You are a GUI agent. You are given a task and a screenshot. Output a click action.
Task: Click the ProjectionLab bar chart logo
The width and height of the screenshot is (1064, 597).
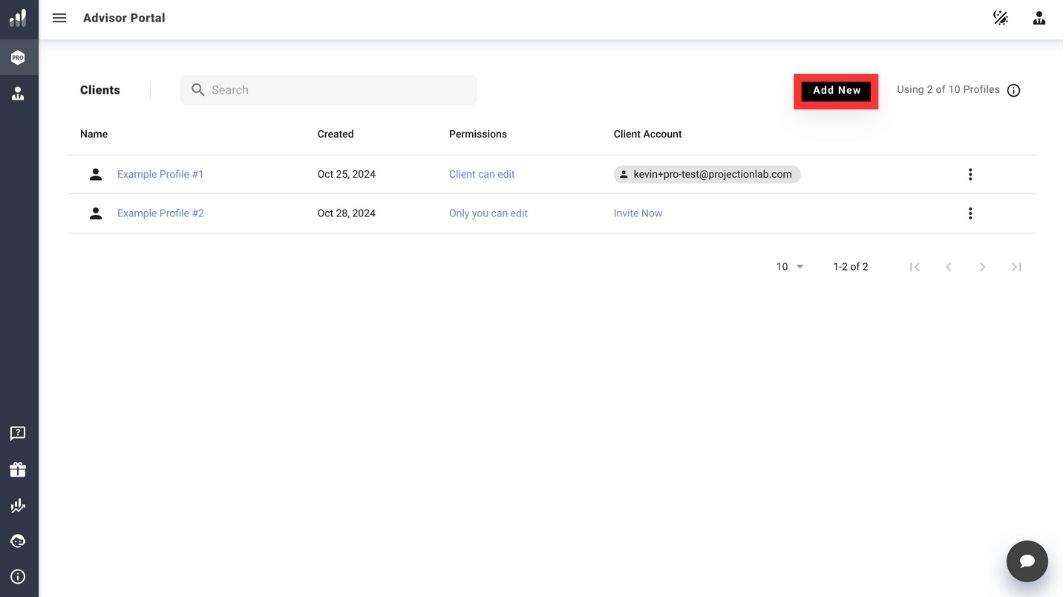[x=18, y=18]
